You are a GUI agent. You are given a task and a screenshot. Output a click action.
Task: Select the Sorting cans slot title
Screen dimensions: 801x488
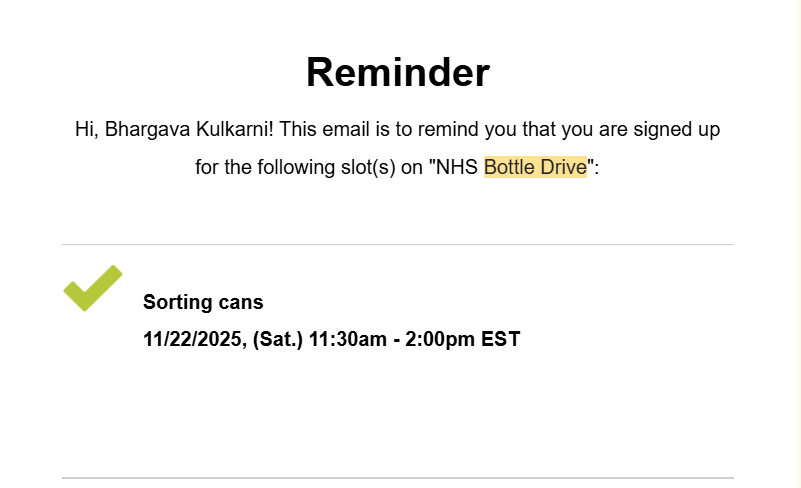click(x=203, y=302)
